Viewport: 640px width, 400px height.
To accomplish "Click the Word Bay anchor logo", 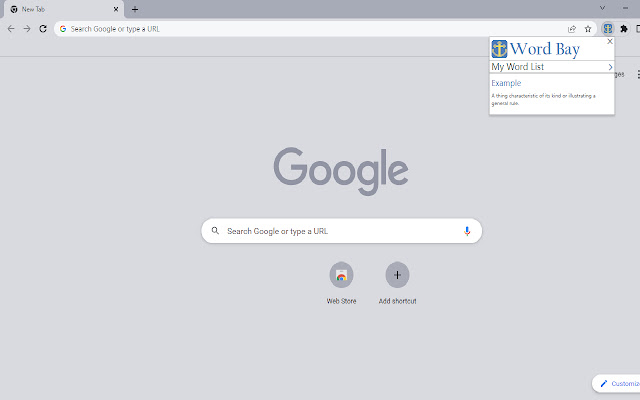I will point(499,49).
